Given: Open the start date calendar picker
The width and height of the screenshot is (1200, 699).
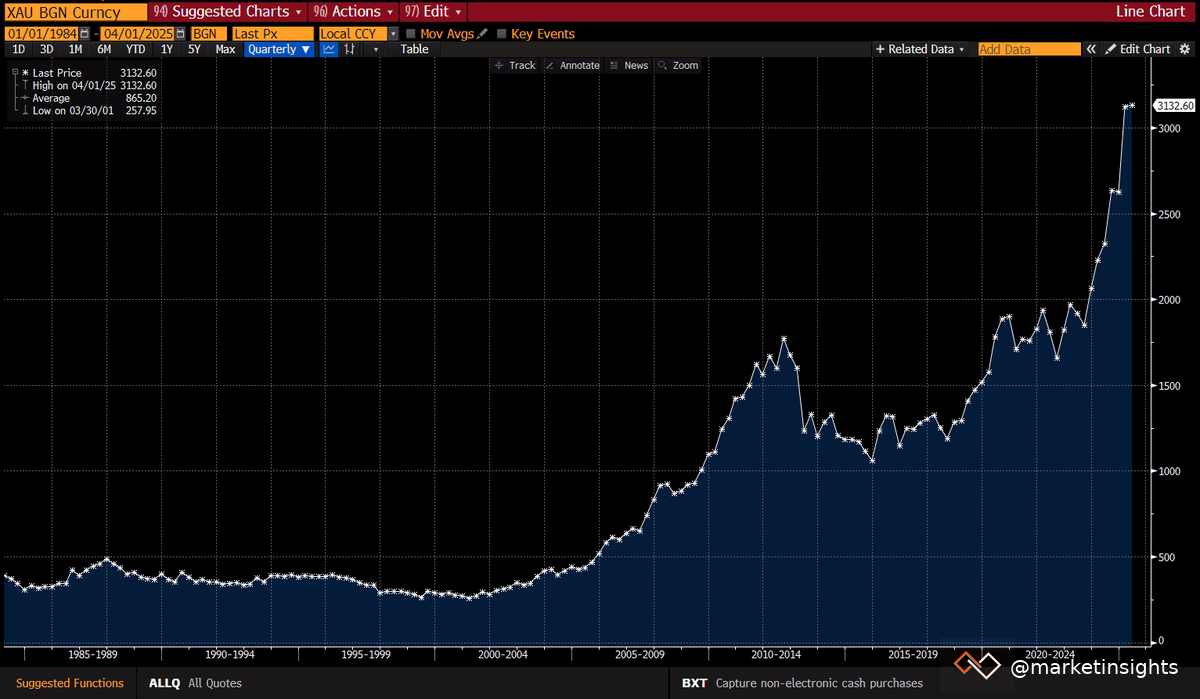Looking at the screenshot, I should (x=84, y=33).
